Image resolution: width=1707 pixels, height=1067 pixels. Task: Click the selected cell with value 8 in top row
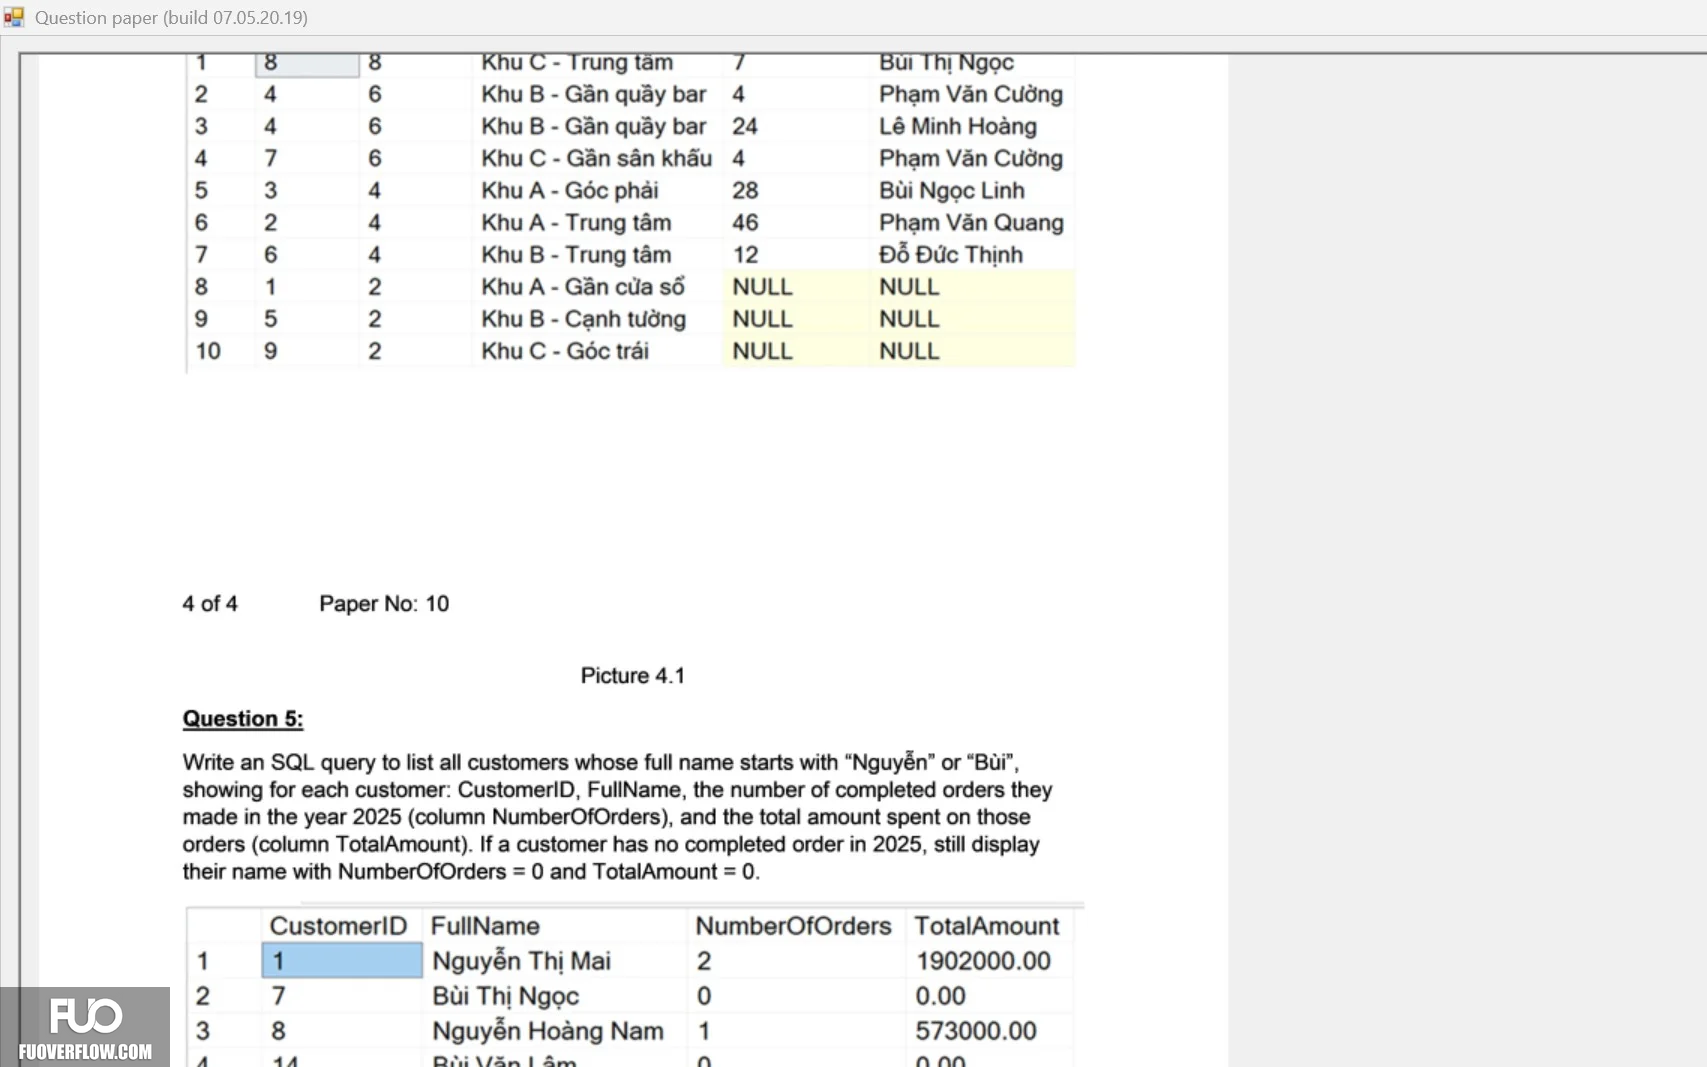(x=307, y=63)
